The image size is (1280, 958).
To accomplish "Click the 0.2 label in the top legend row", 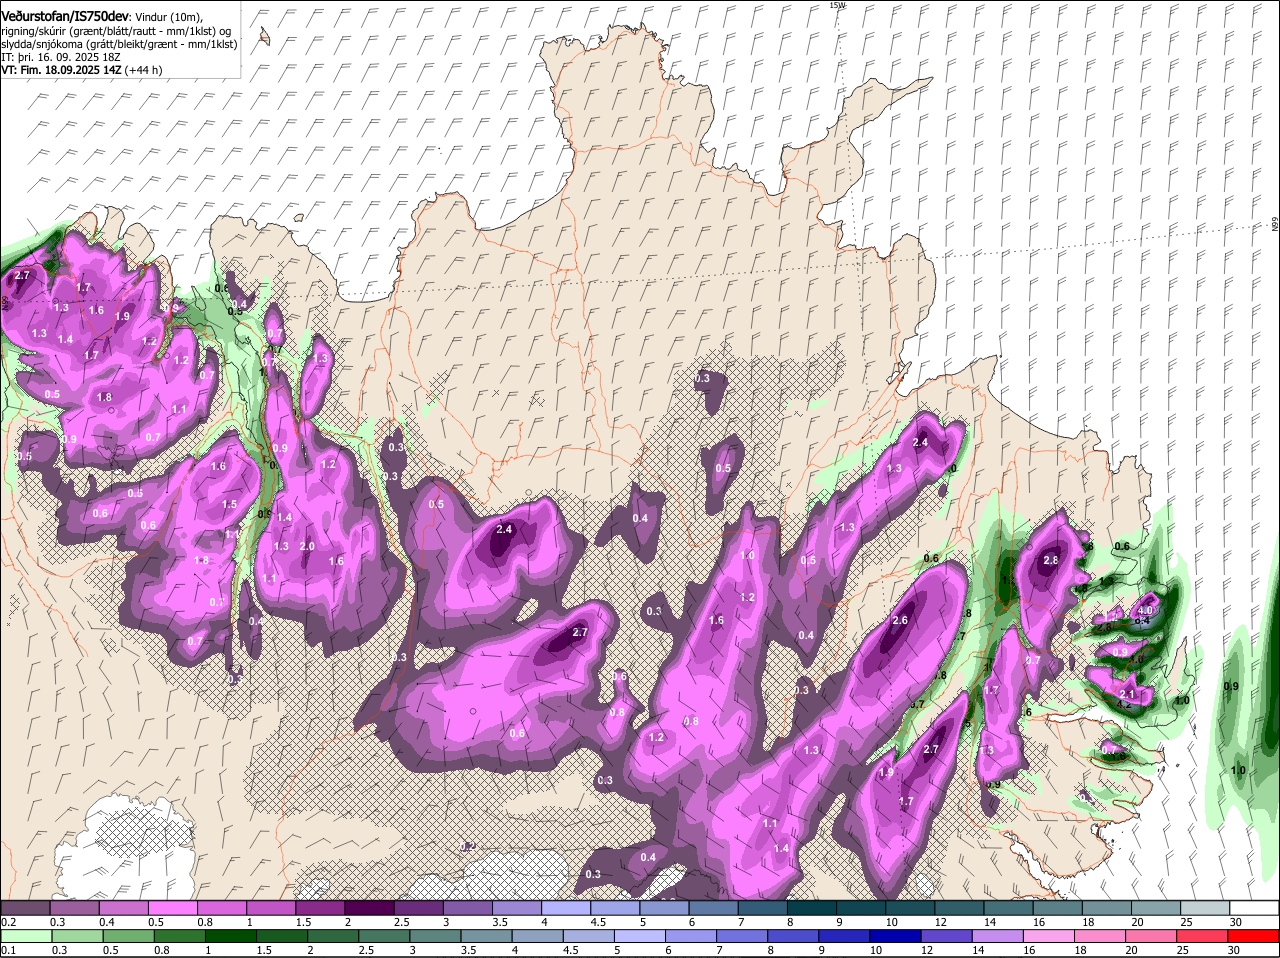I will coord(8,922).
